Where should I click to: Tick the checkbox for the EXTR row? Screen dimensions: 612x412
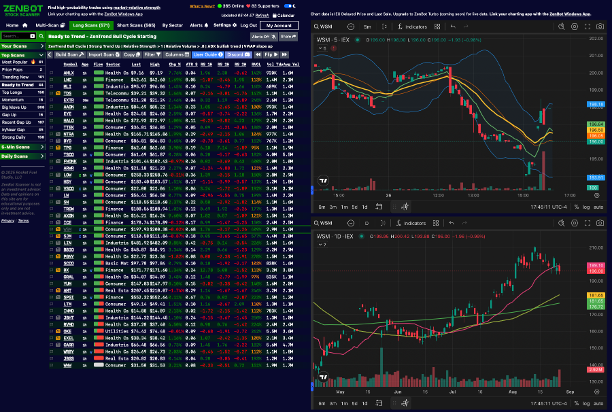[51, 100]
